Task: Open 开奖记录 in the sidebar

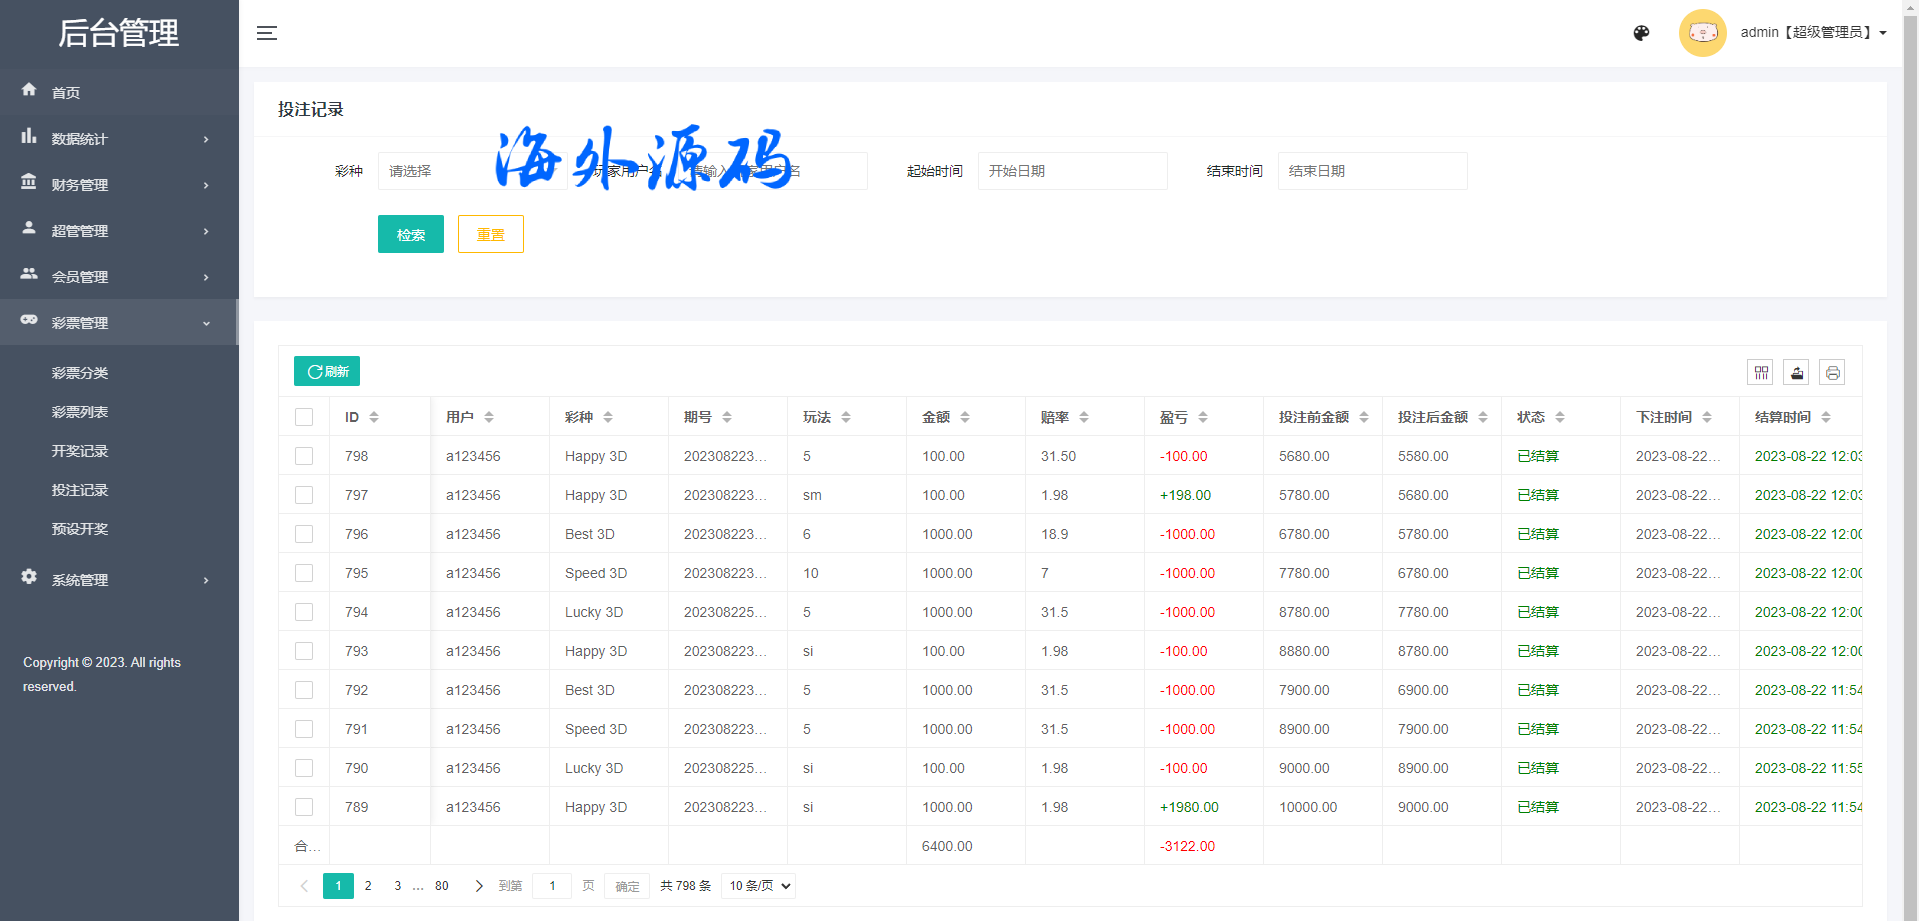Action: tap(80, 451)
